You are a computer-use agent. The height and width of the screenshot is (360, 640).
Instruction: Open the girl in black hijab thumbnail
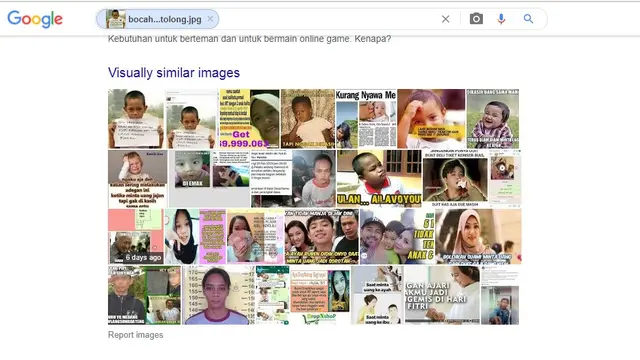[195, 237]
